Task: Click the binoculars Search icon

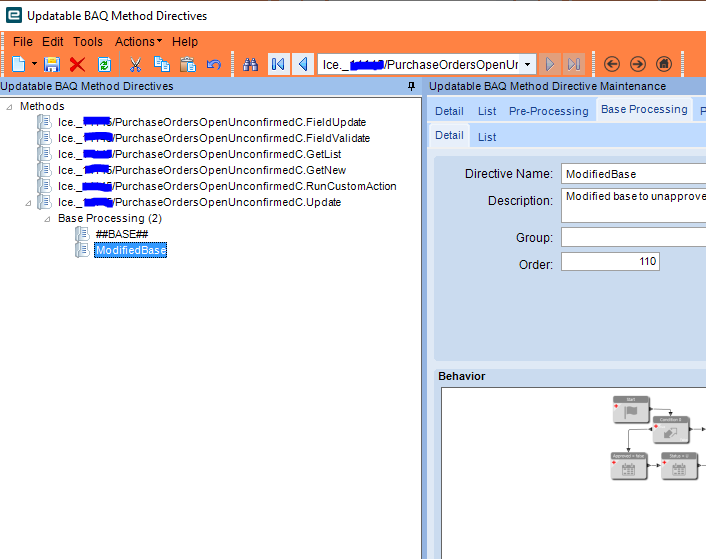Action: click(x=250, y=64)
